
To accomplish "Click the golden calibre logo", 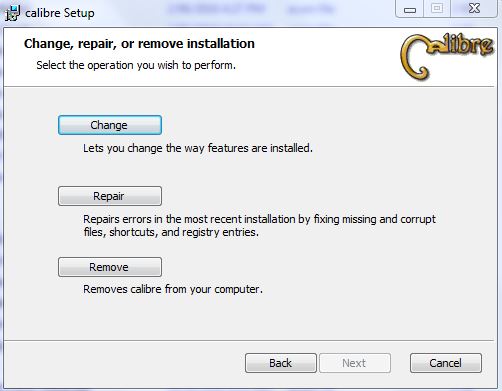I will (x=447, y=56).
